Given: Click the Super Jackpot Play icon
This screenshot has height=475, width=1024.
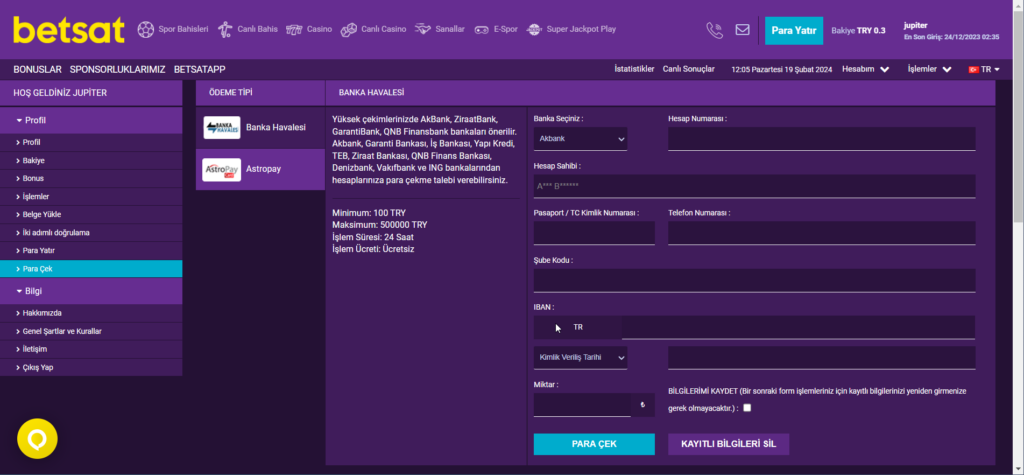Looking at the screenshot, I should pos(534,29).
